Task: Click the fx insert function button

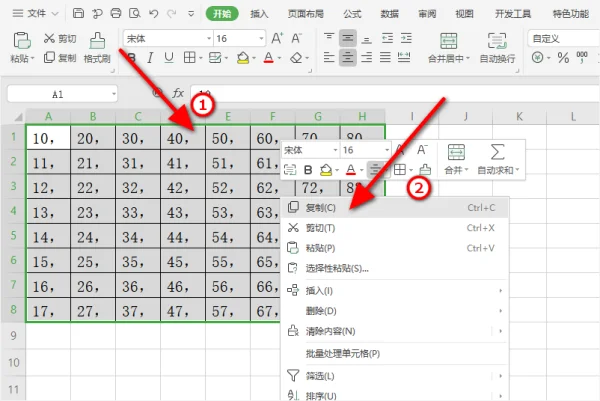Action: [178, 93]
